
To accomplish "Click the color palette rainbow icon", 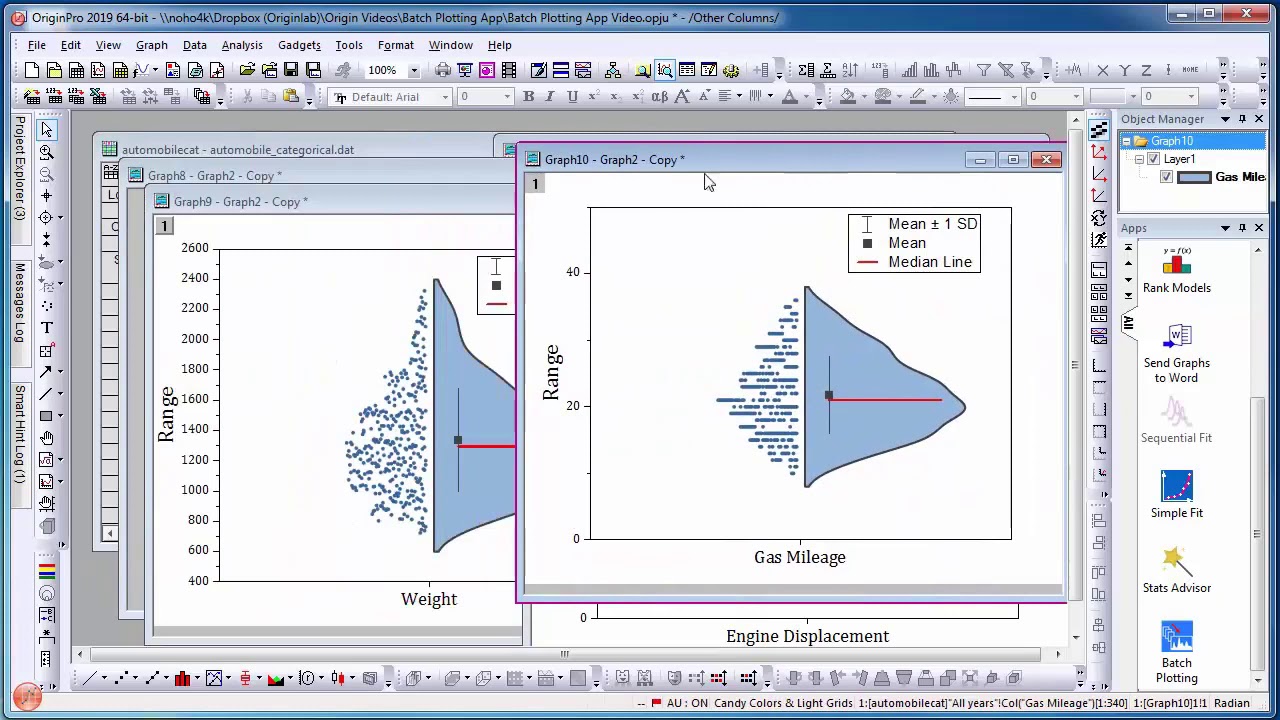I will 46,572.
